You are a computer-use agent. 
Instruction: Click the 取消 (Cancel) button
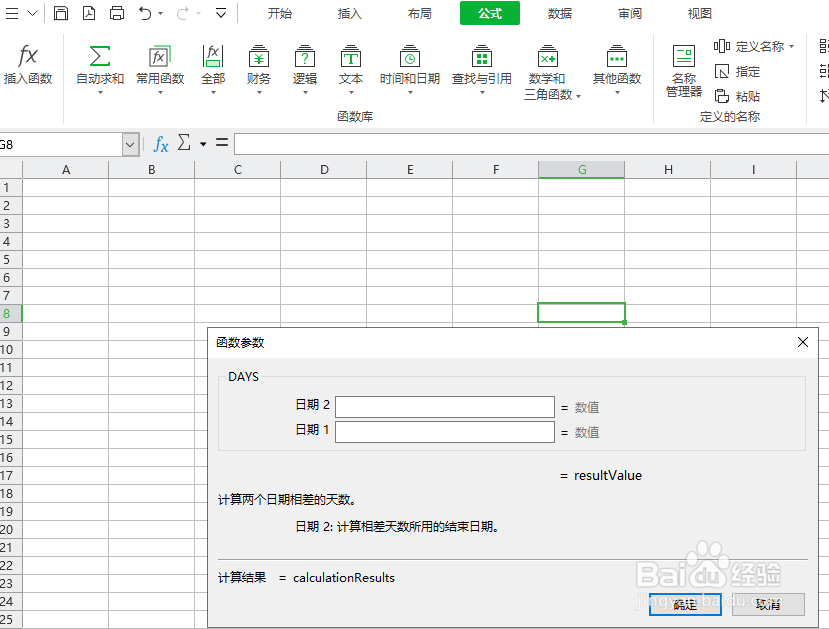(x=767, y=605)
